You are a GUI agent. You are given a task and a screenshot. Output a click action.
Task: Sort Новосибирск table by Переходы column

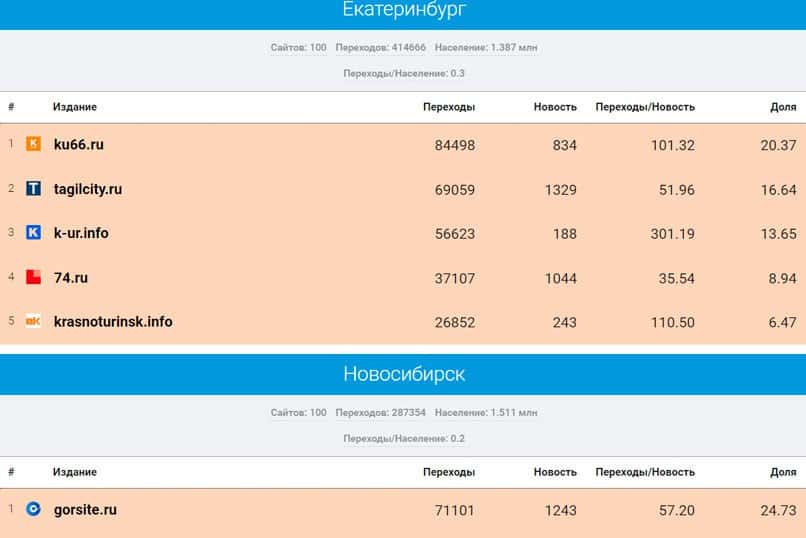click(x=449, y=472)
